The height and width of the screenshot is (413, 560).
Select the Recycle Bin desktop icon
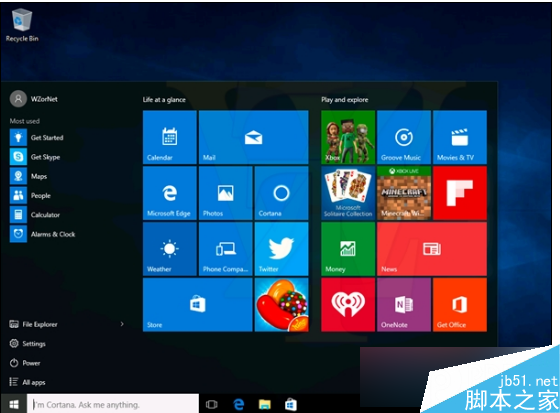[x=22, y=26]
